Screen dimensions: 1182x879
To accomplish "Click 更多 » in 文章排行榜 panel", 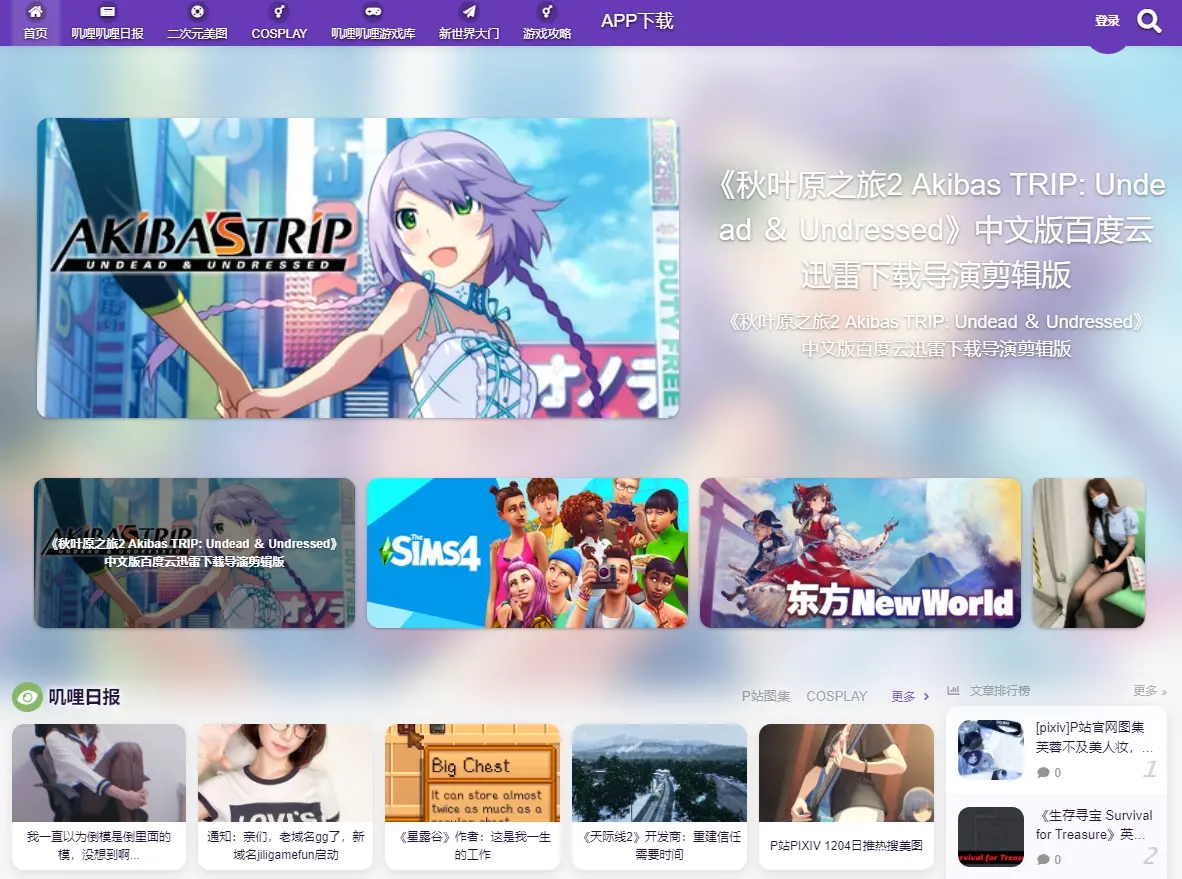I will pos(1150,691).
